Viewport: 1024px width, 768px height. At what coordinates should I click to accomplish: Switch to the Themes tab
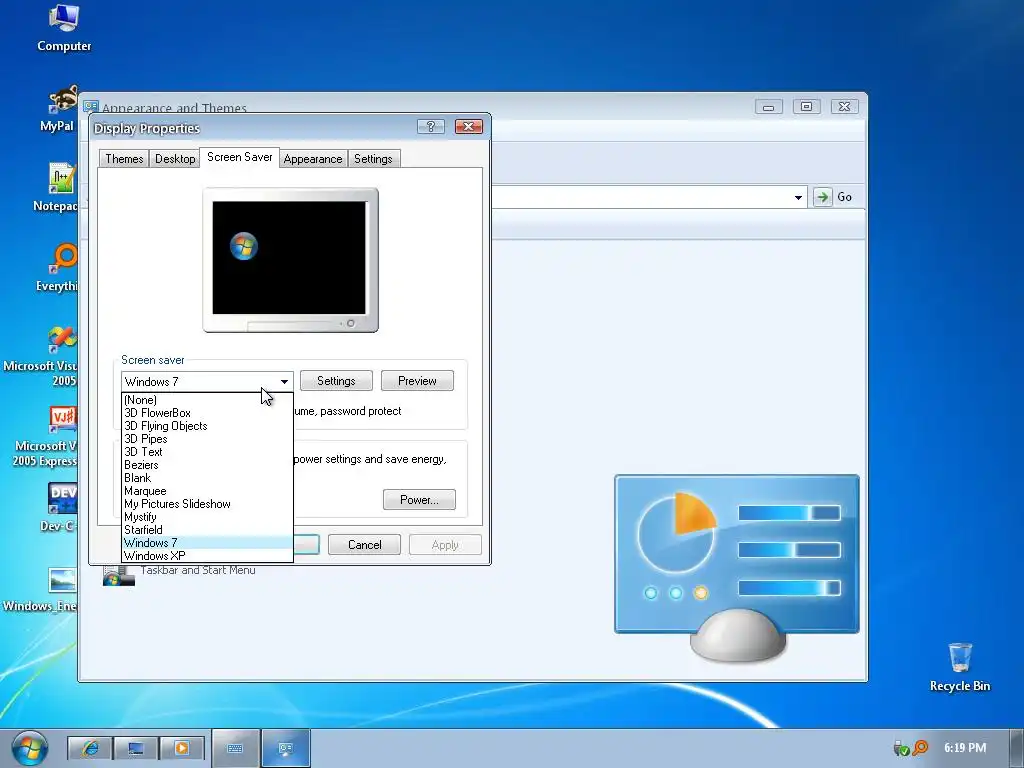[124, 159]
